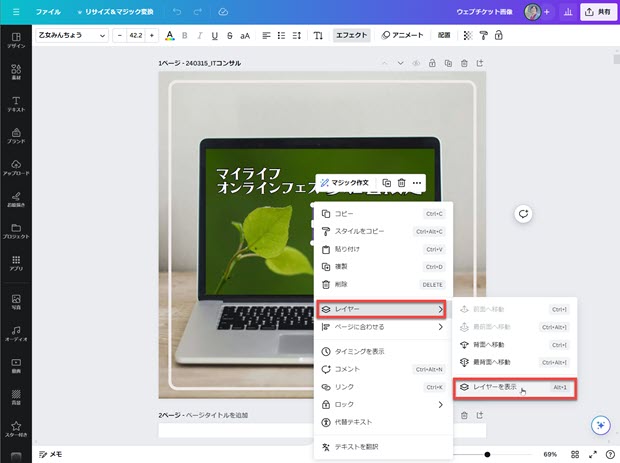Expand the ページに合わせる submenu
Image resolution: width=620 pixels, height=463 pixels.
(x=381, y=326)
